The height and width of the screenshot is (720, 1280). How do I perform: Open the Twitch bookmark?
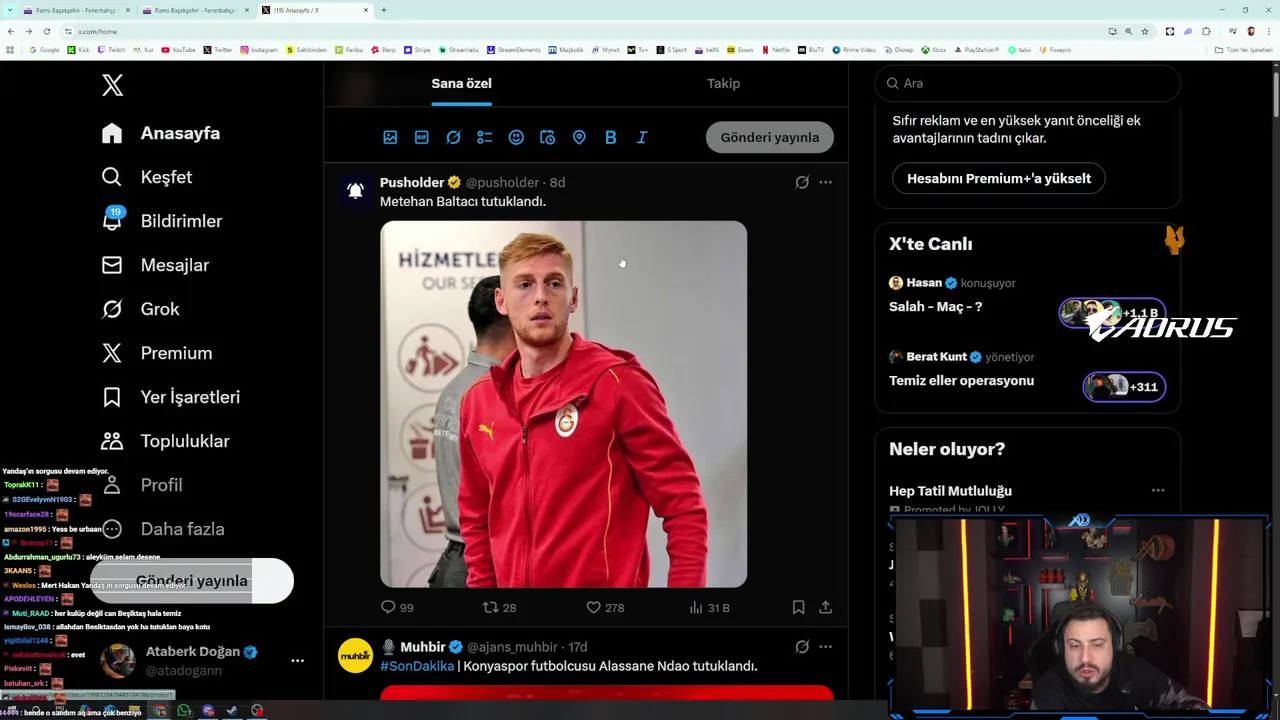(111, 50)
